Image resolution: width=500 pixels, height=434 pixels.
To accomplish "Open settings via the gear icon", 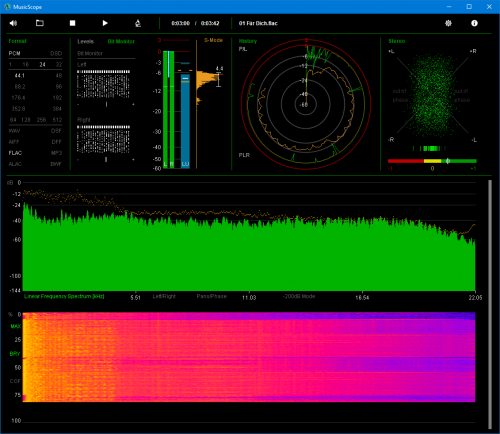I will [448, 23].
